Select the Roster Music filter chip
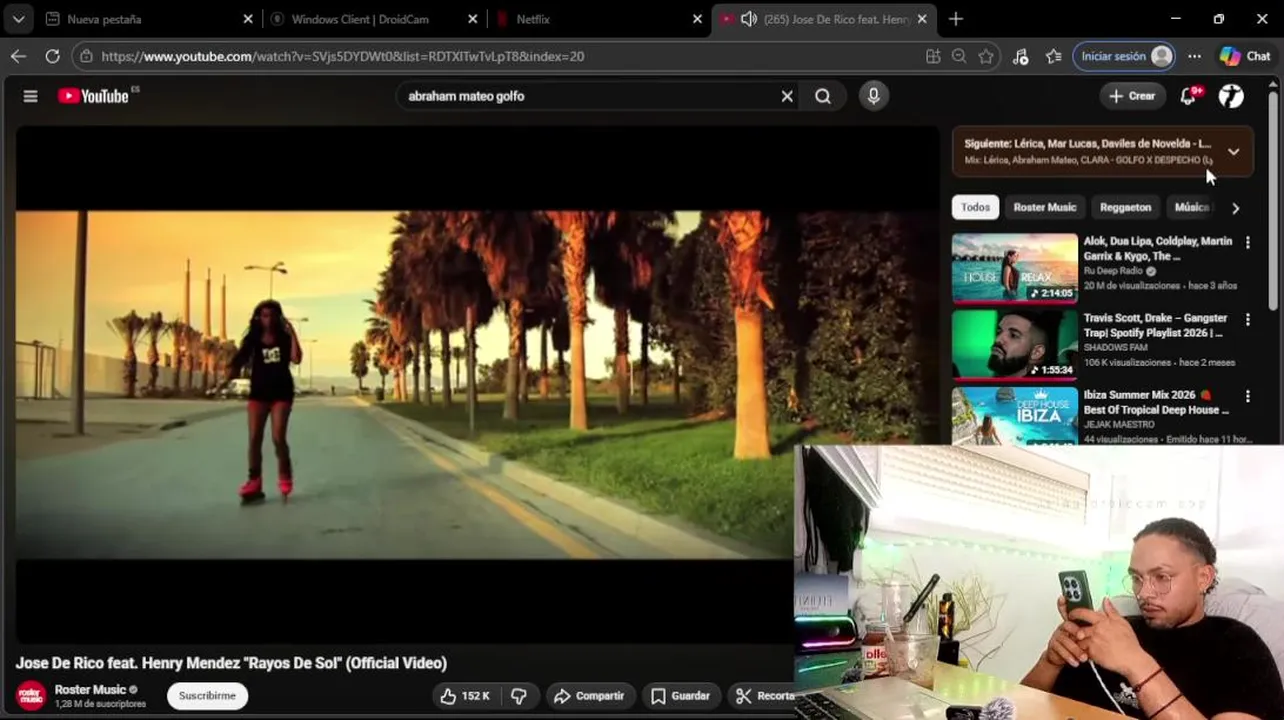The height and width of the screenshot is (720, 1284). [1045, 207]
